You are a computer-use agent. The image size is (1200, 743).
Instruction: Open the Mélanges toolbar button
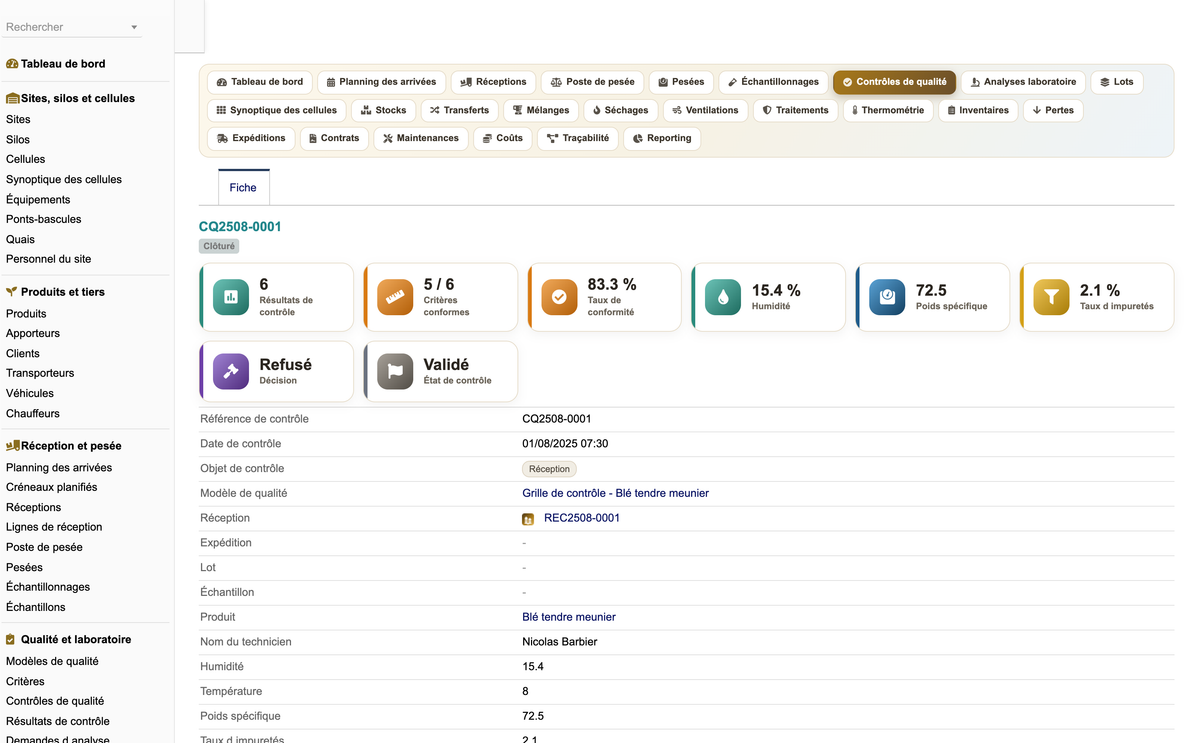[541, 110]
